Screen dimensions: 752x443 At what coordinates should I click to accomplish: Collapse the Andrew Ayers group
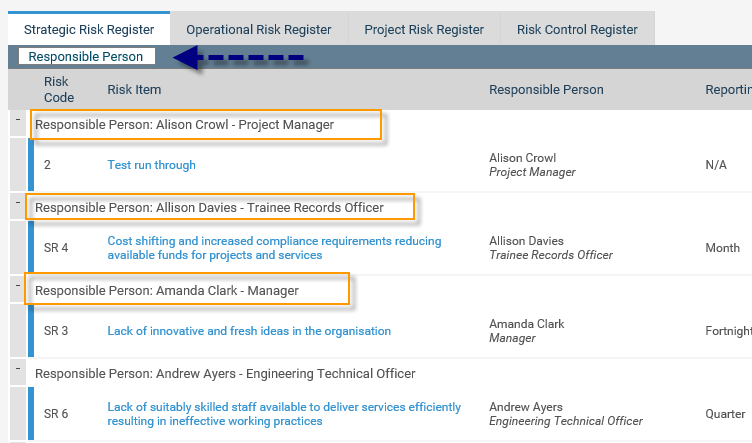tap(19, 369)
